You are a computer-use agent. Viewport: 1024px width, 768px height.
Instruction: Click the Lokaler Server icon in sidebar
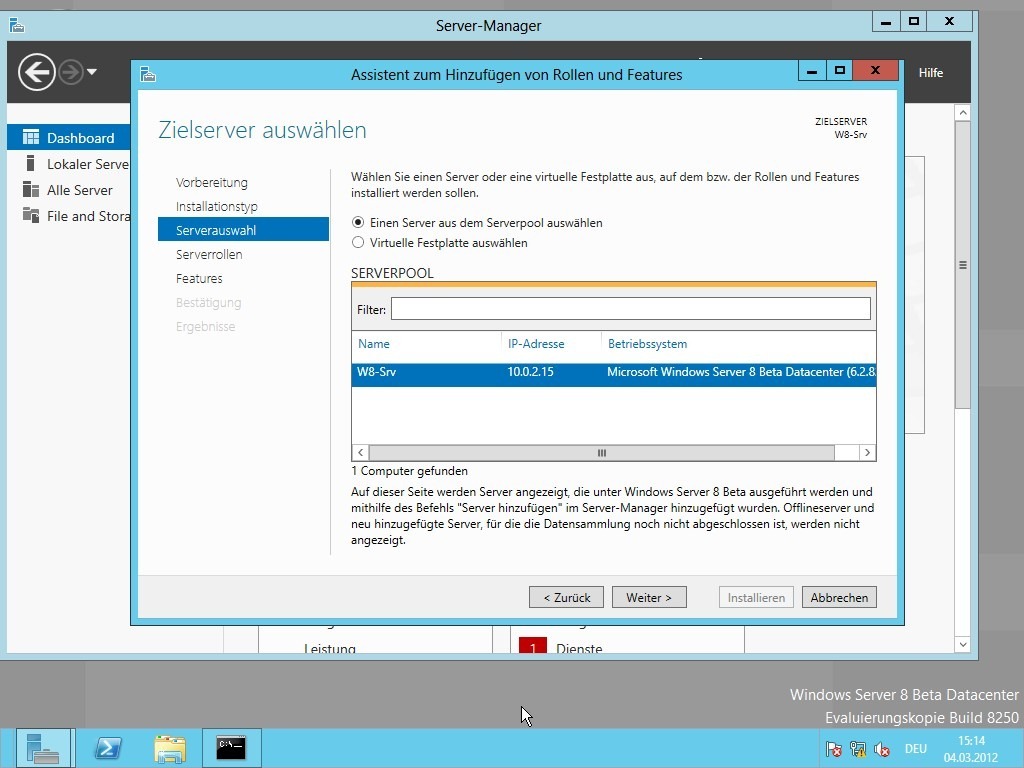click(x=30, y=163)
